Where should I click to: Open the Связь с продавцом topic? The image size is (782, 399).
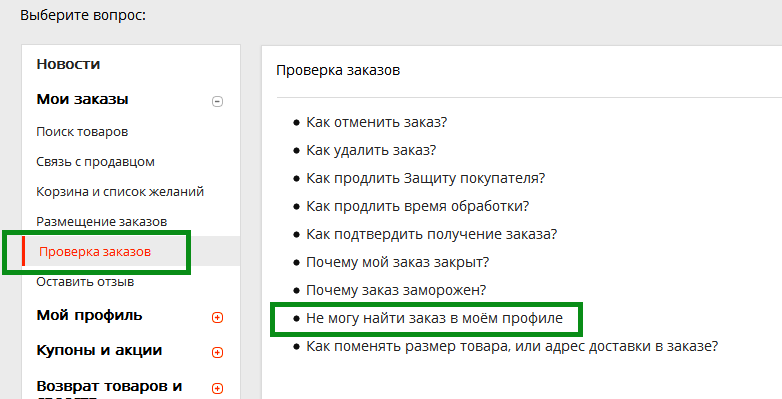[x=96, y=162]
